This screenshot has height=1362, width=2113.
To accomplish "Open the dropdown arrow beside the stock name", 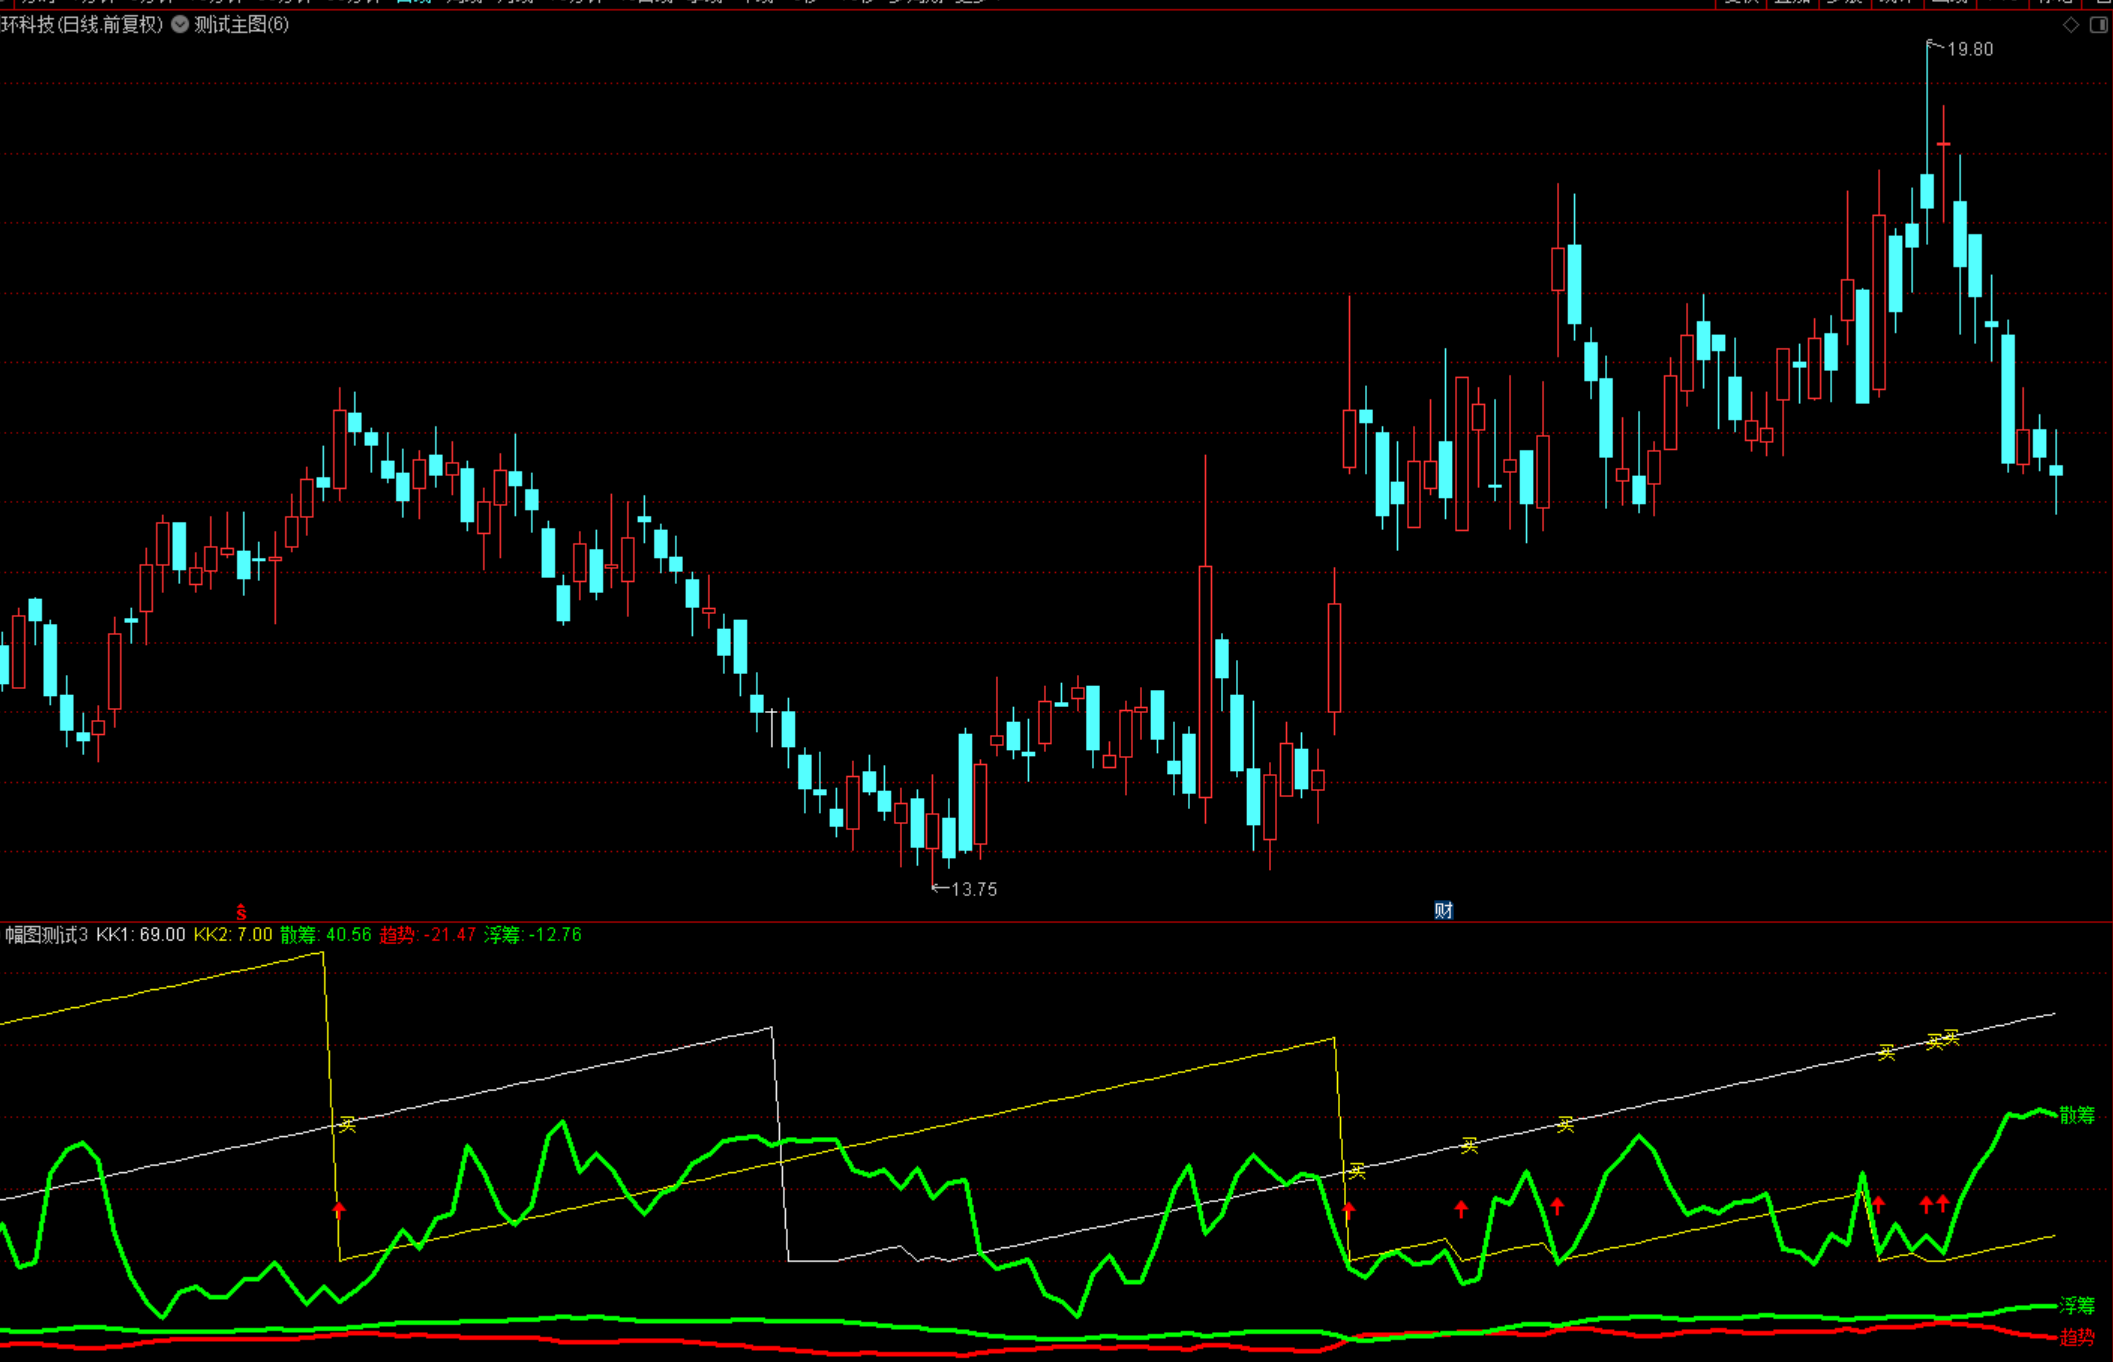I will 180,25.
